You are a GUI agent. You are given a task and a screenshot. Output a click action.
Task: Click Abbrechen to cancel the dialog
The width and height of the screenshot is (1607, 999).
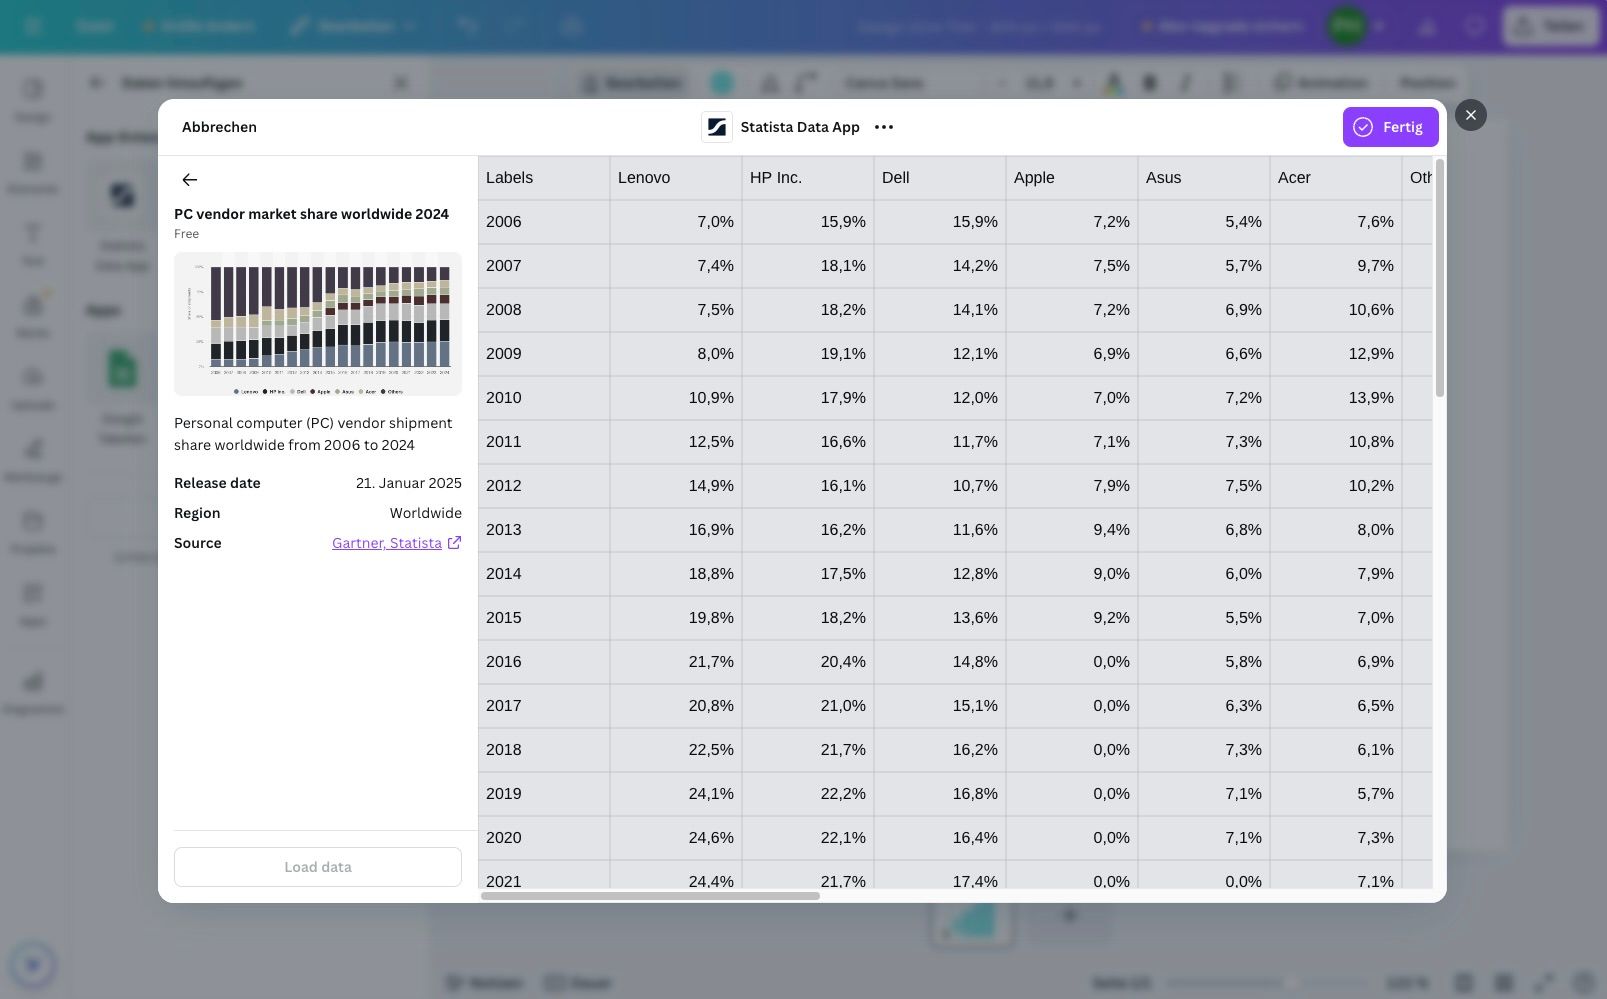click(x=219, y=127)
